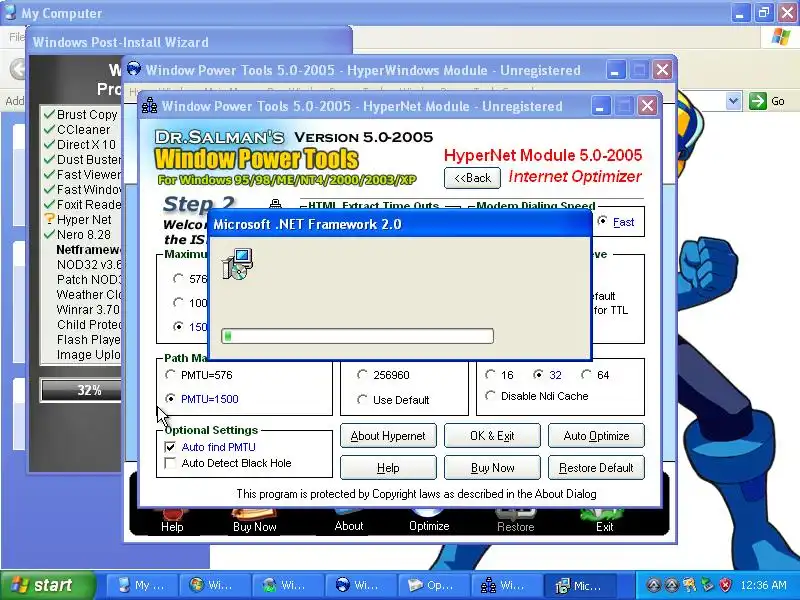This screenshot has height=600, width=800.
Task: Select 'Nero 8.28' in the wizard list
Action: 84,235
